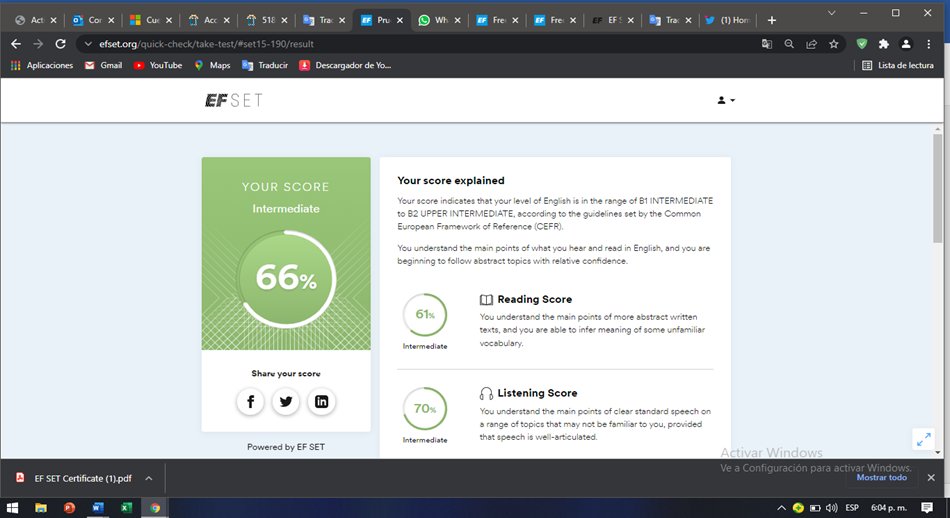Click the EF SET logo

(x=234, y=101)
